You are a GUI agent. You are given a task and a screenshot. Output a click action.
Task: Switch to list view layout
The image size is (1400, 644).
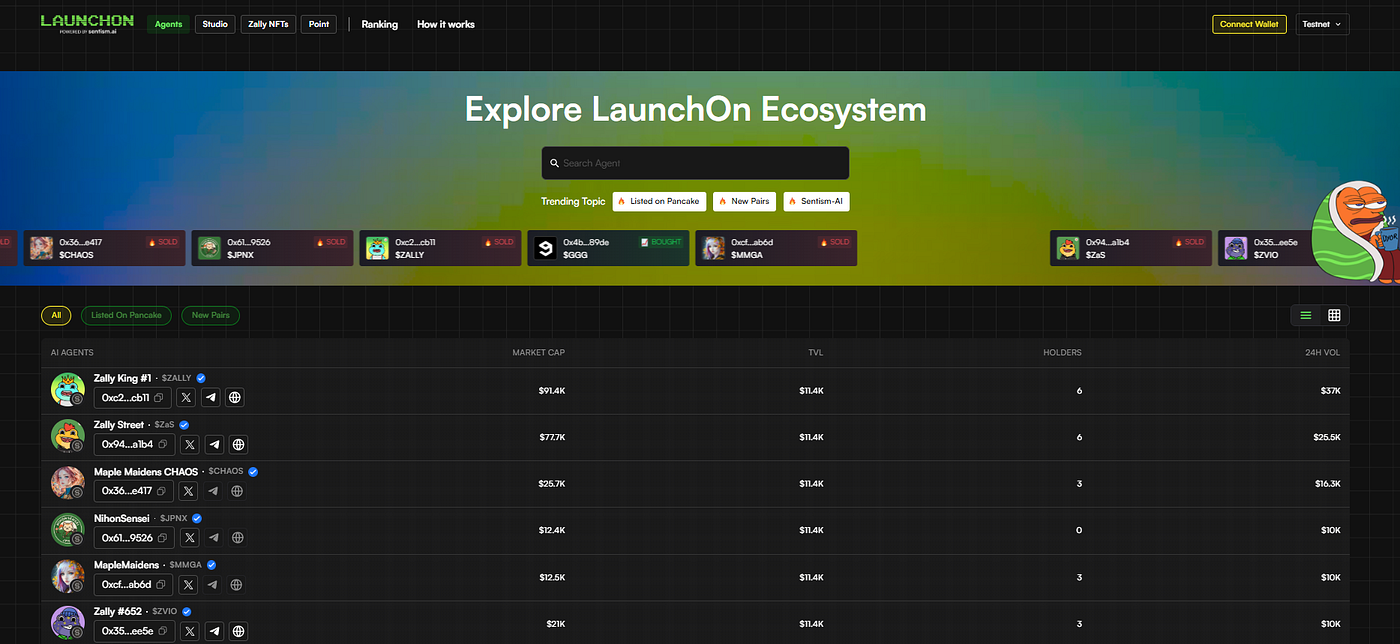click(1305, 315)
